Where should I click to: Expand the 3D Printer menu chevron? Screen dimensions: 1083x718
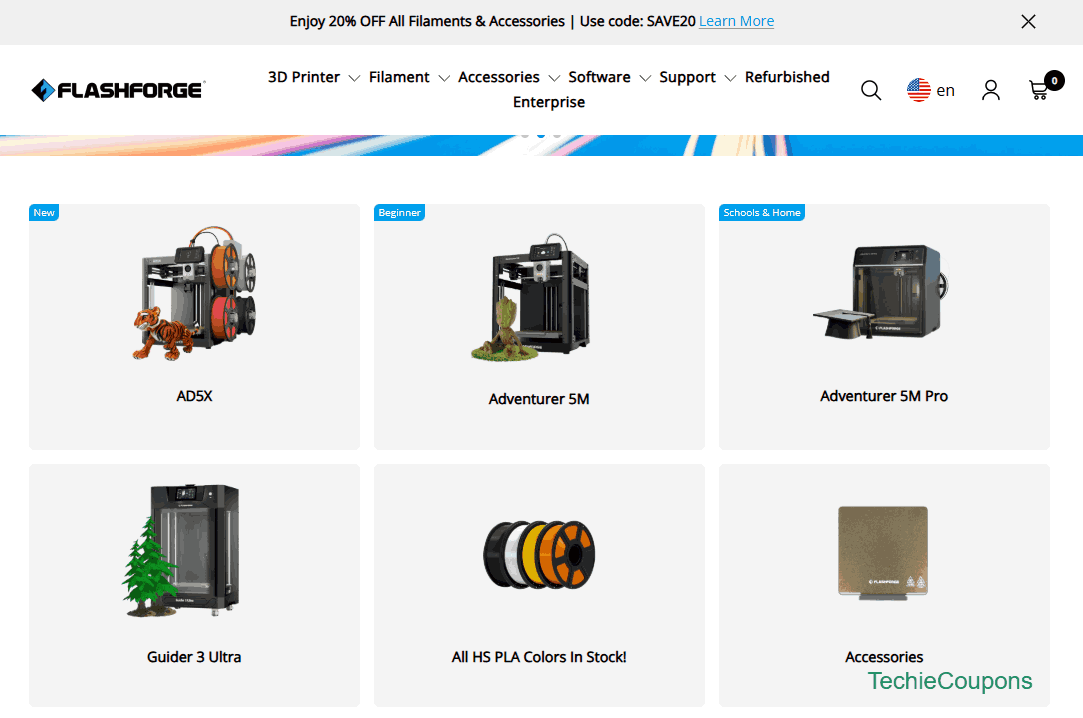(354, 78)
